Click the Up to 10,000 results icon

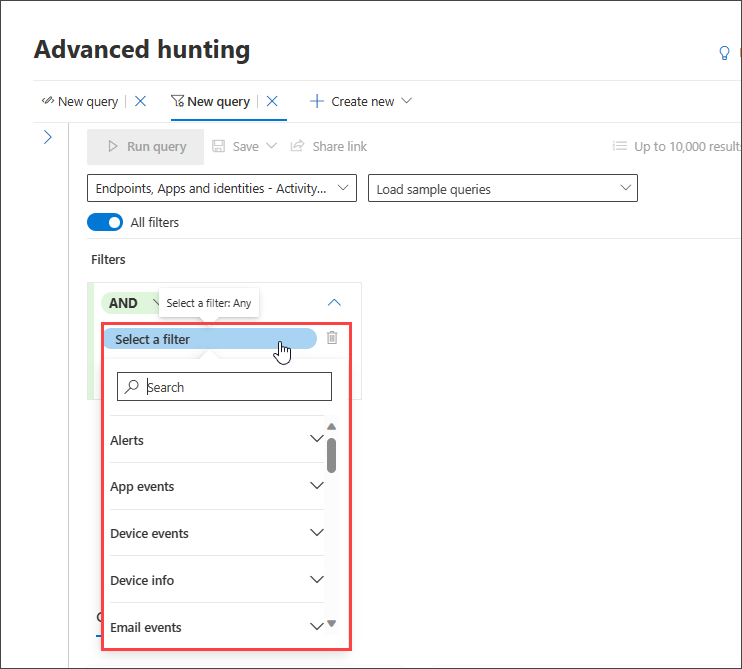(x=619, y=146)
